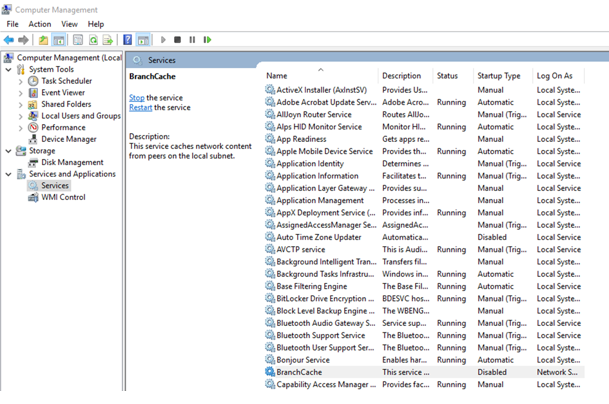This screenshot has height=404, width=609.
Task: Expand the Event Viewer node arrow
Action: (21, 93)
